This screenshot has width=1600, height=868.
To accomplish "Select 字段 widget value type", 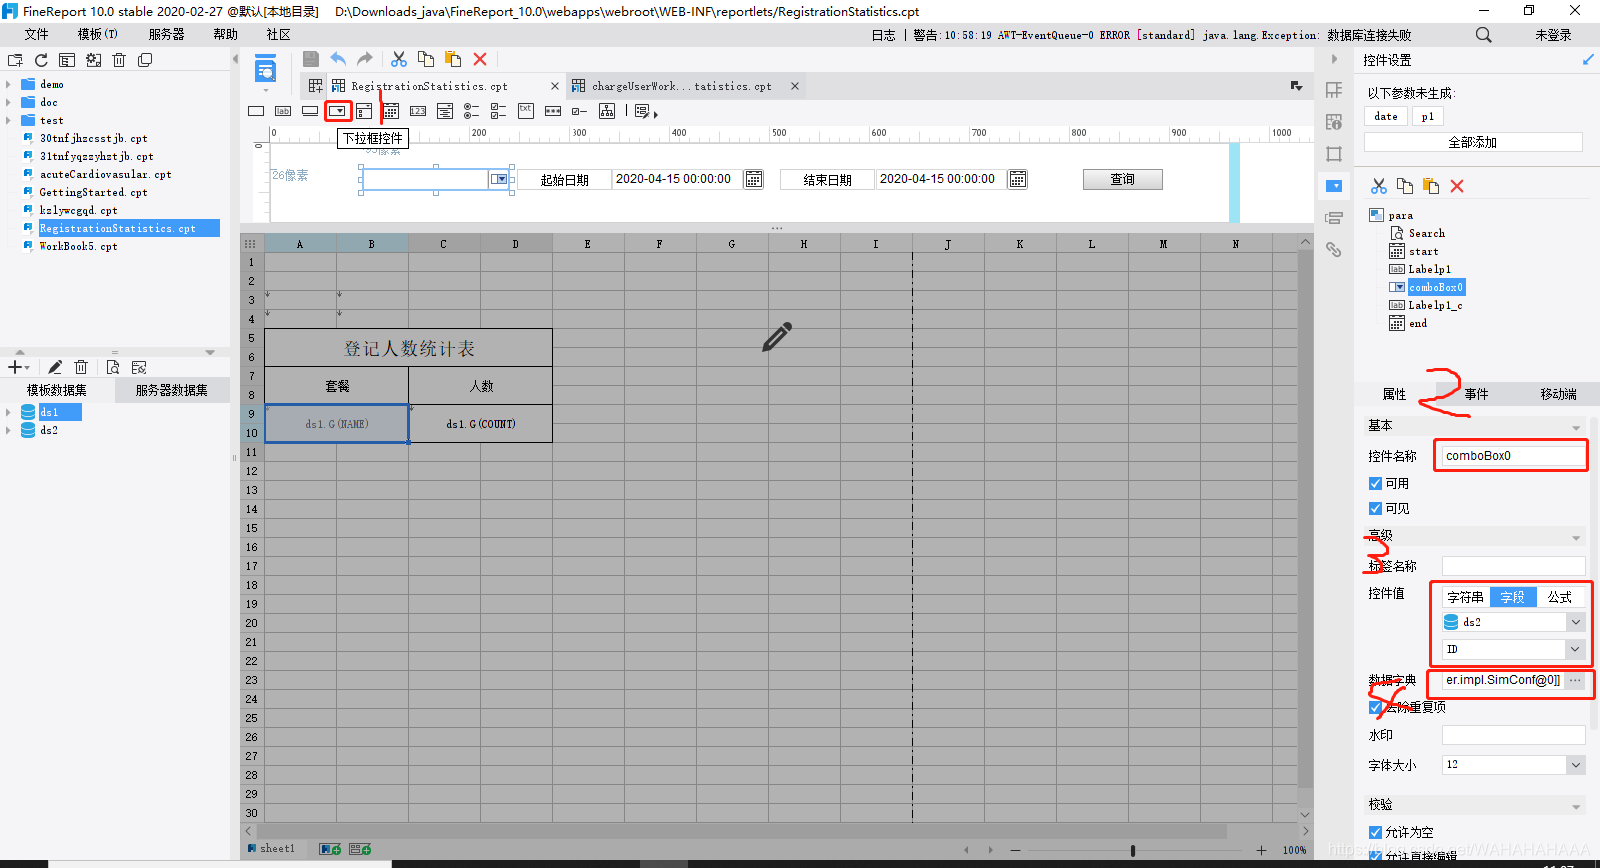I will (x=1512, y=597).
